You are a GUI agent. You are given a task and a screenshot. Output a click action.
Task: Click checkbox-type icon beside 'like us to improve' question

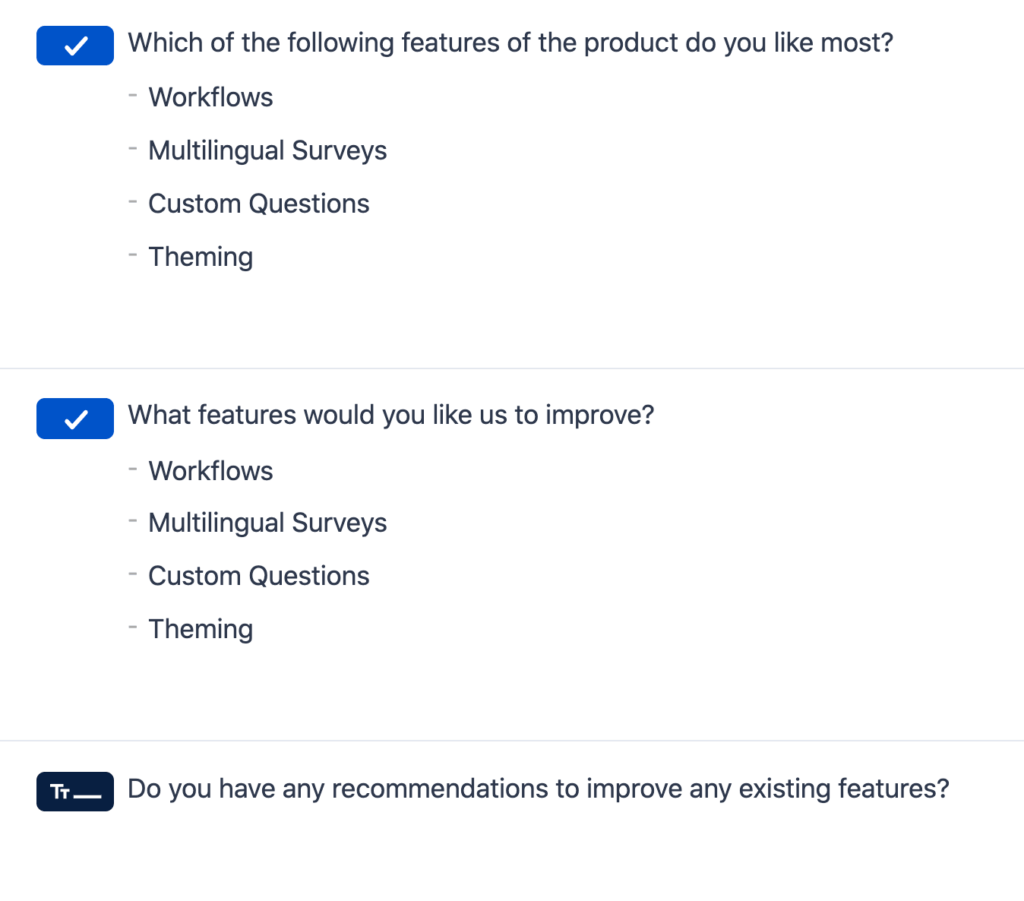coord(75,419)
